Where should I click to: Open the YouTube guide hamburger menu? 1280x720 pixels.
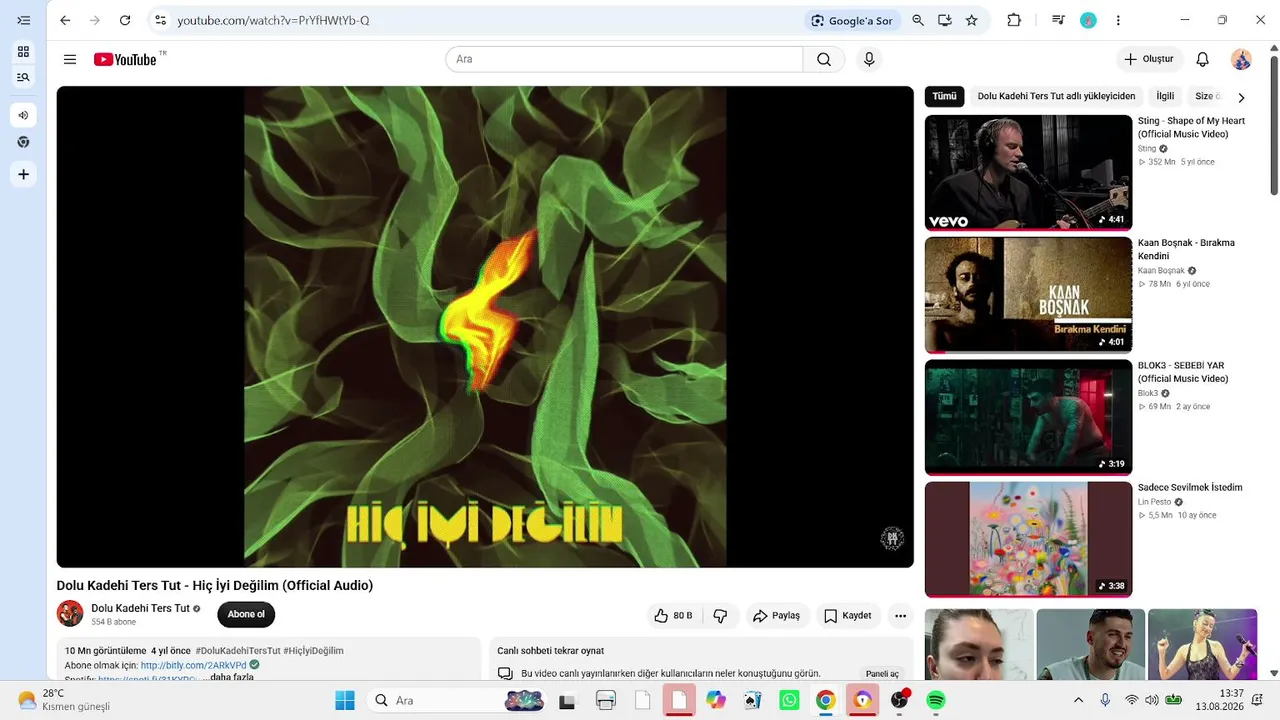70,59
